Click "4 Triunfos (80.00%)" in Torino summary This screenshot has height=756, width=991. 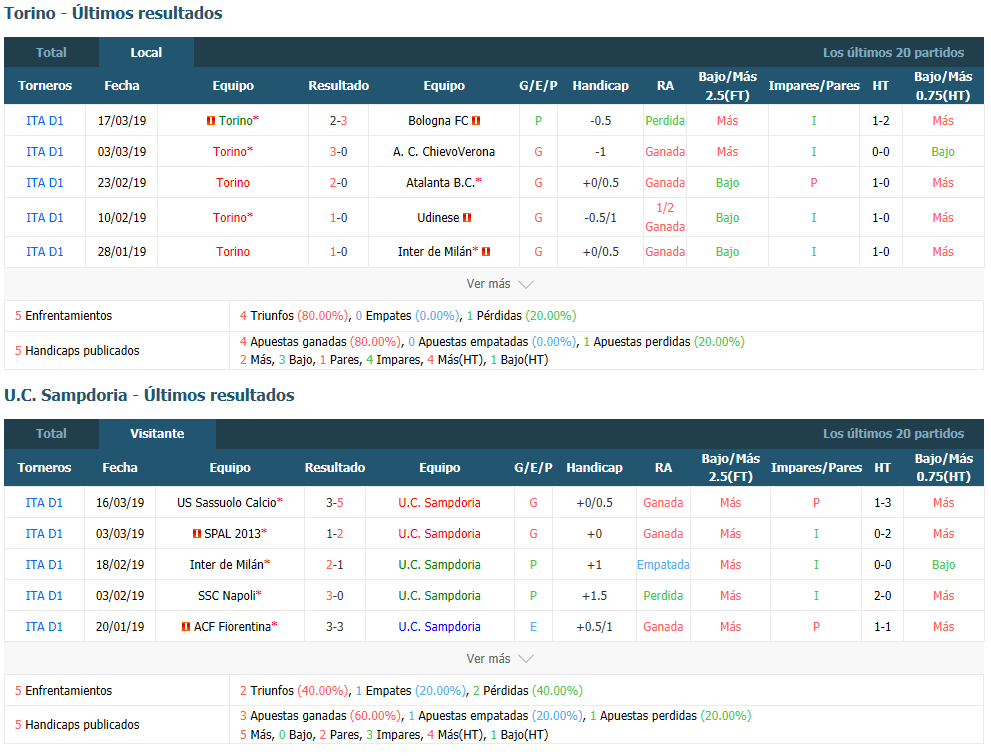[293, 316]
